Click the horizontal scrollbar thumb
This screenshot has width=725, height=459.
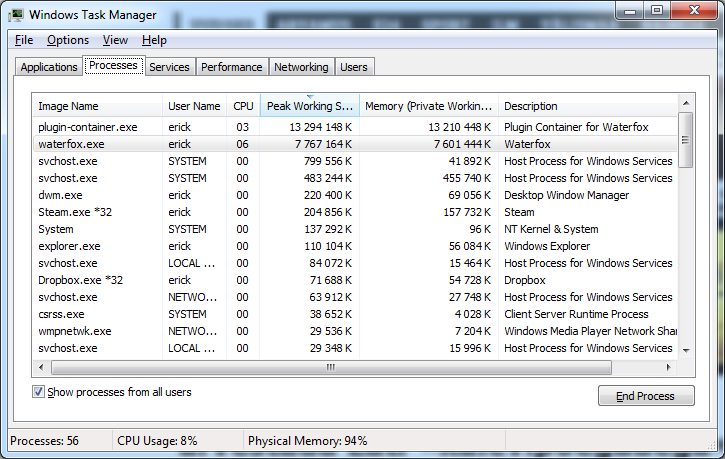coord(331,367)
